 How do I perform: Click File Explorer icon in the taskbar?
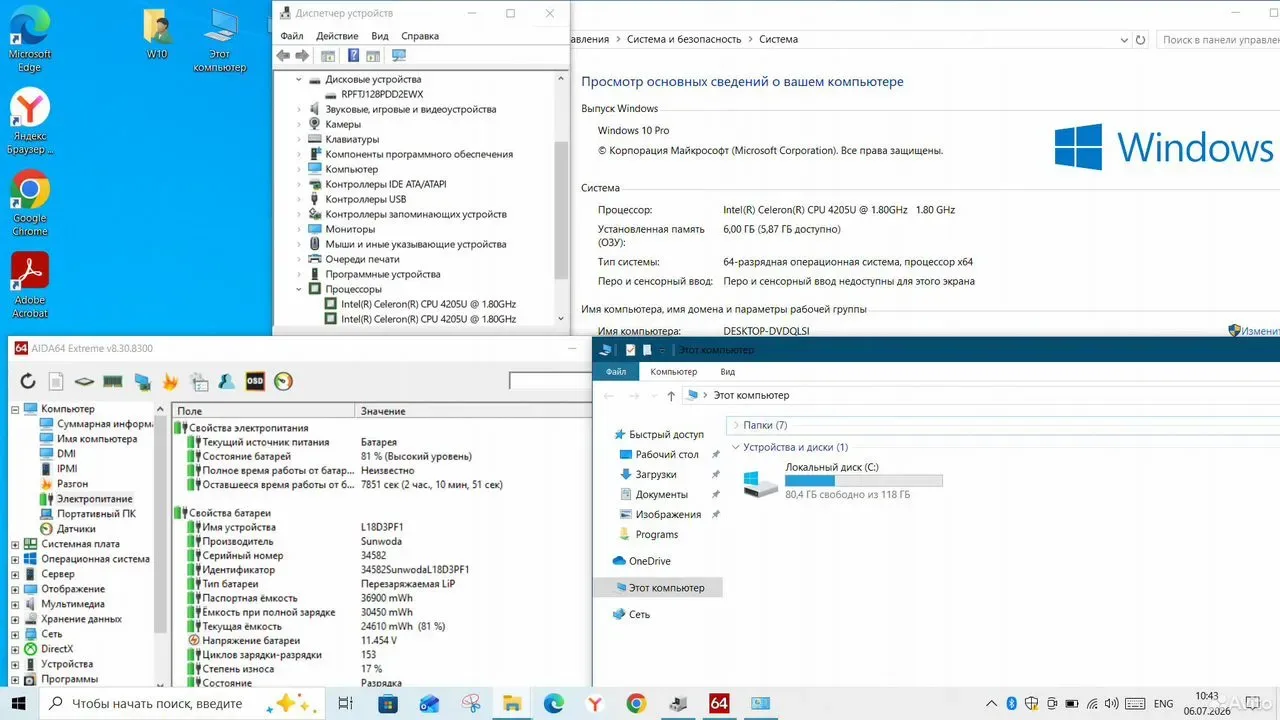point(512,703)
